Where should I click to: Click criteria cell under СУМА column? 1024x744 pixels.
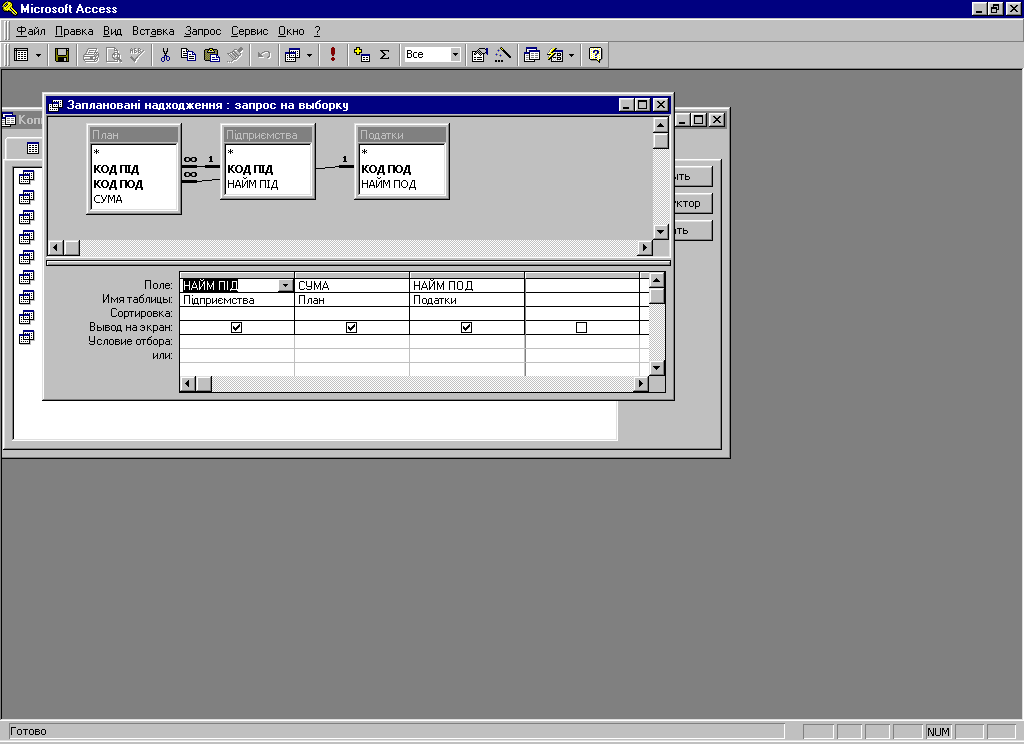(x=352, y=341)
